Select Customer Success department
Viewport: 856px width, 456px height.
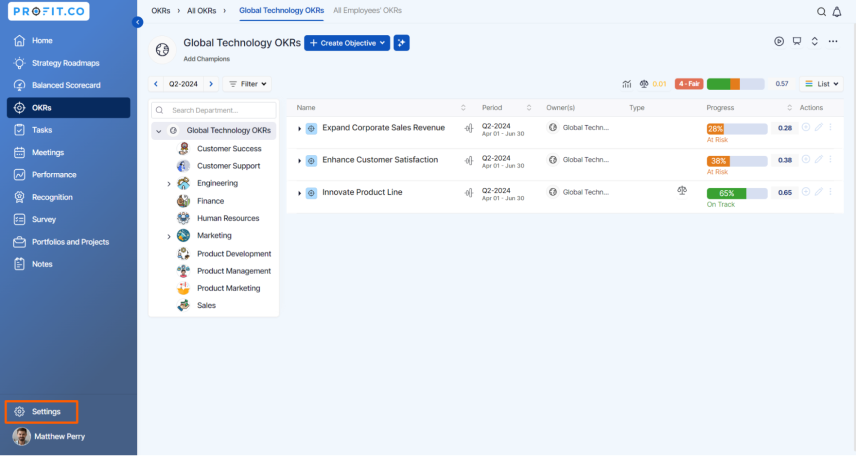tap(229, 149)
